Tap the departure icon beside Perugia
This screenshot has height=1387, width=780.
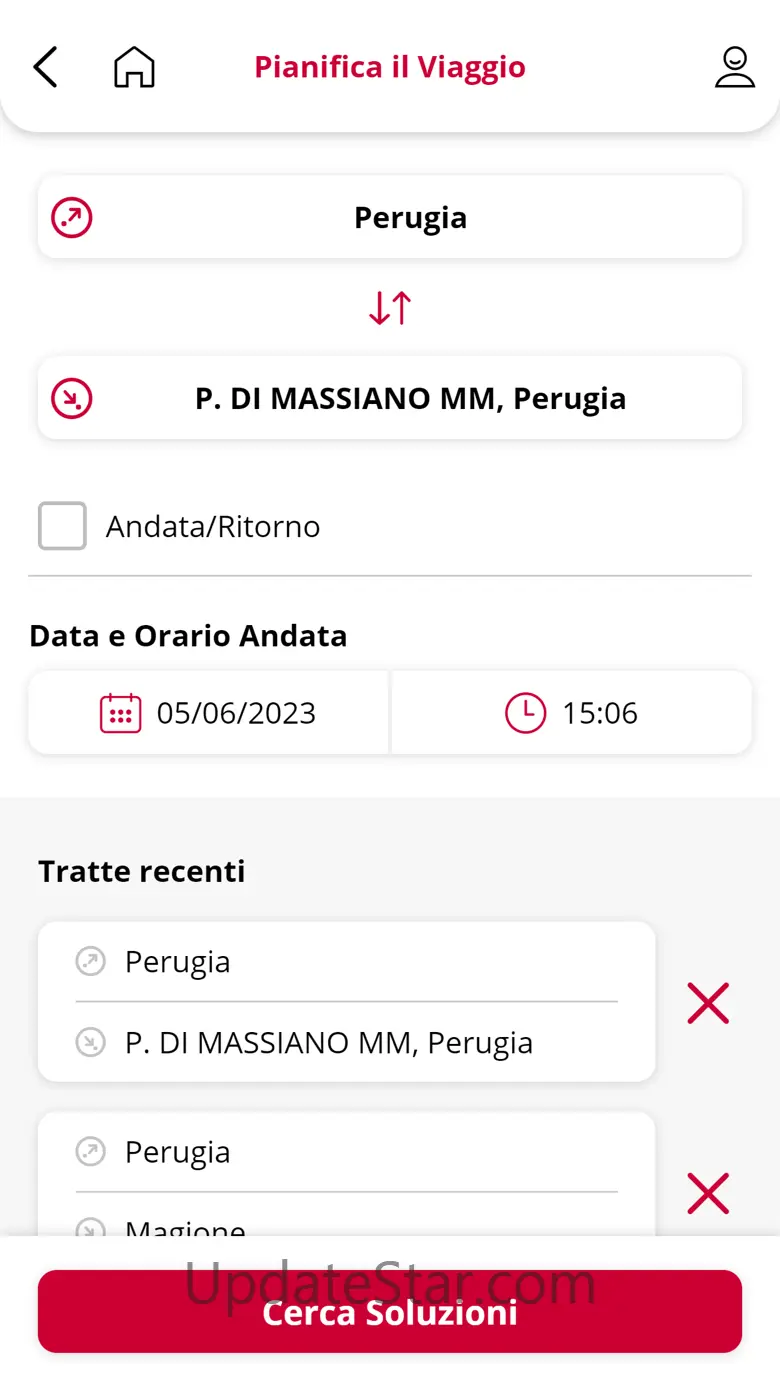(x=72, y=217)
